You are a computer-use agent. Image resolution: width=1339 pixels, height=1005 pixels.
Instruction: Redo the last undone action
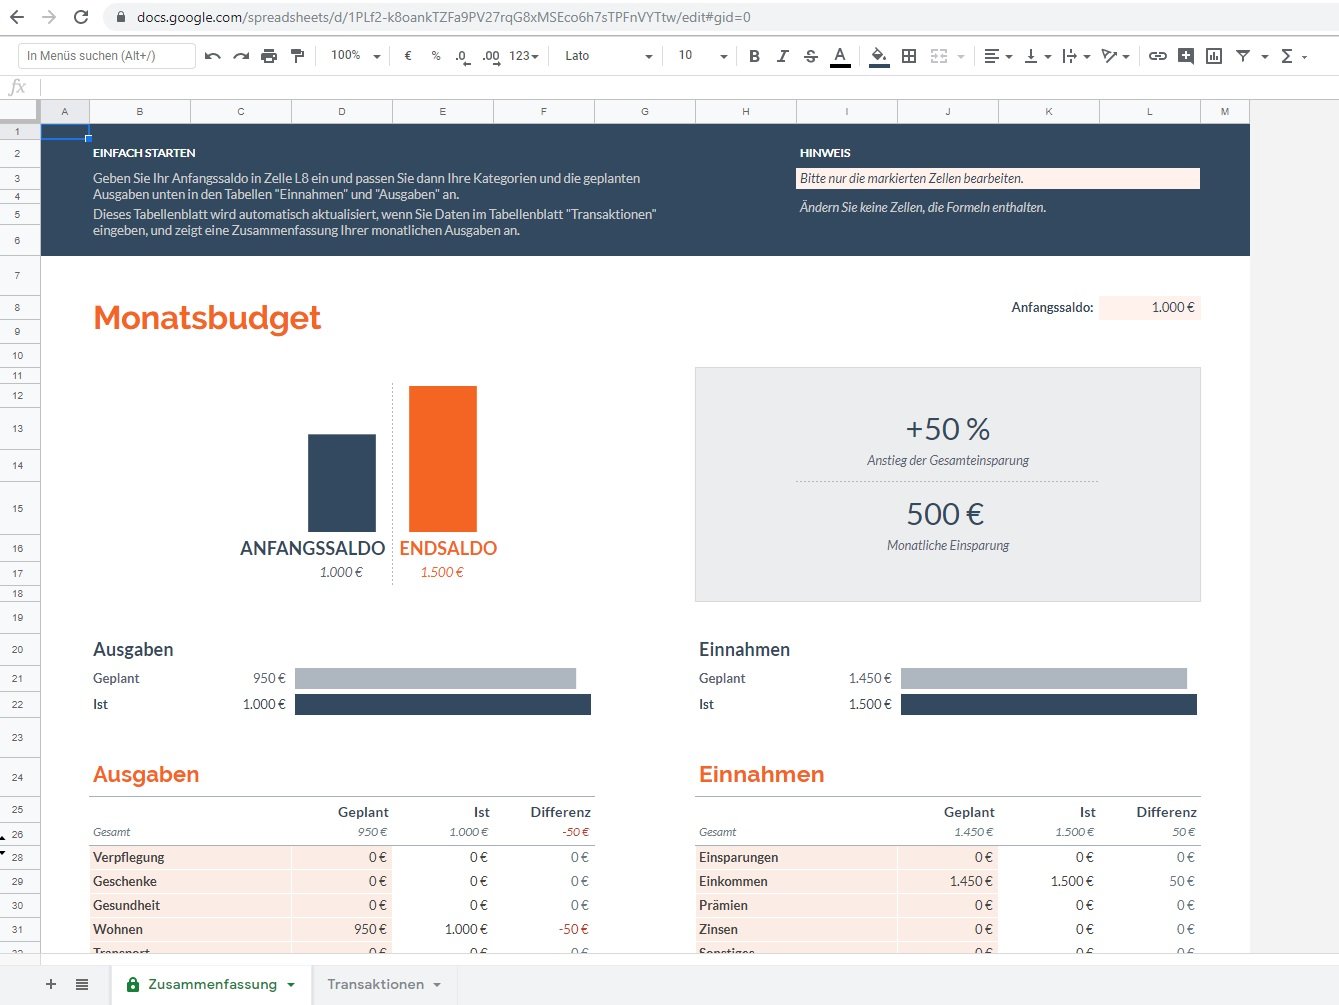[x=241, y=56]
